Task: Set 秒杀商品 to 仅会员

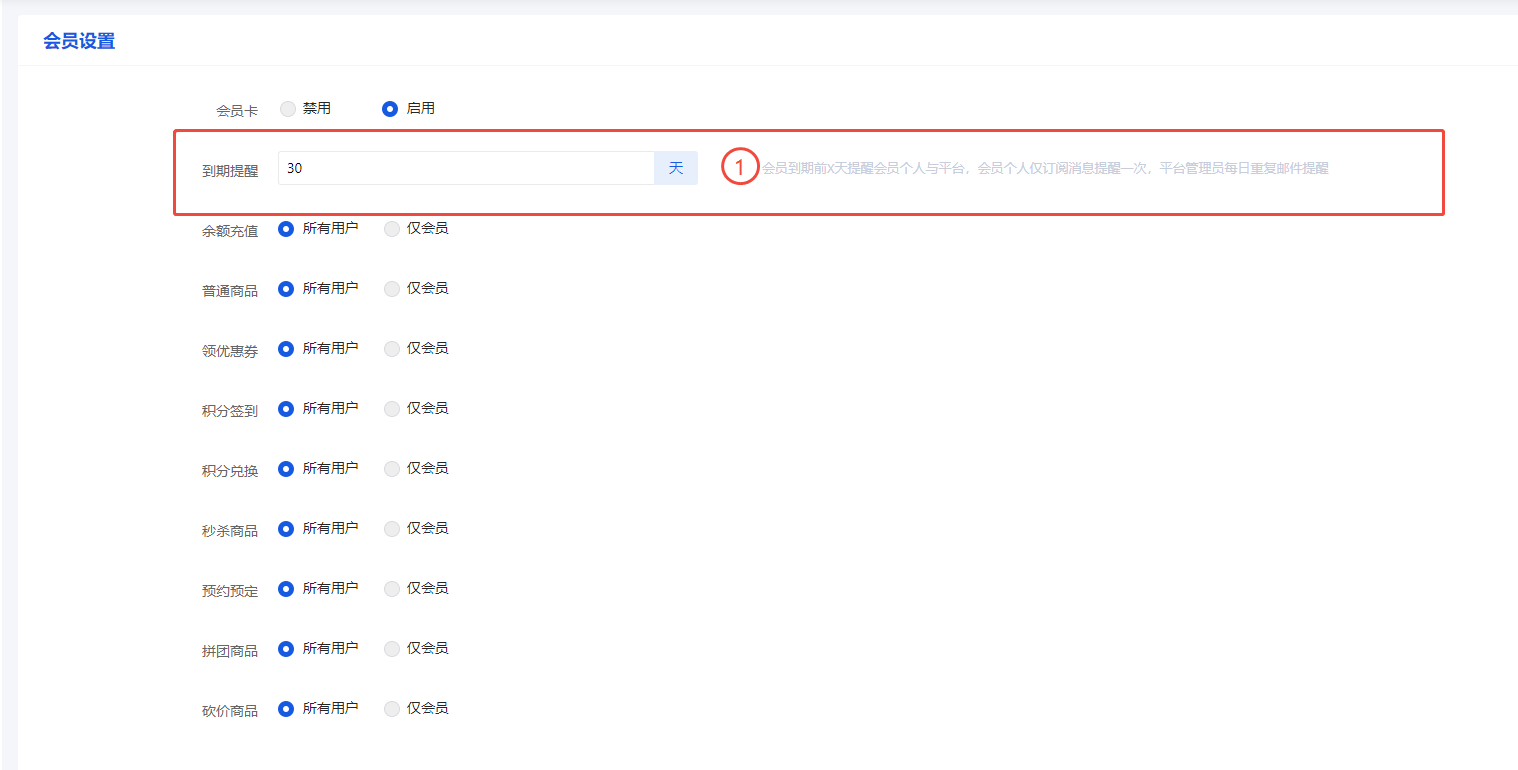Action: [x=392, y=529]
